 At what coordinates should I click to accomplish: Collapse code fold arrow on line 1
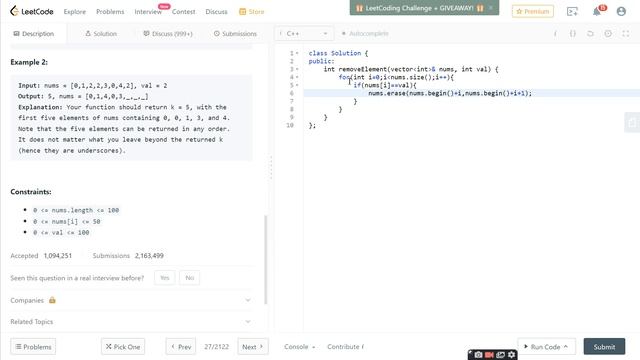(x=297, y=53)
